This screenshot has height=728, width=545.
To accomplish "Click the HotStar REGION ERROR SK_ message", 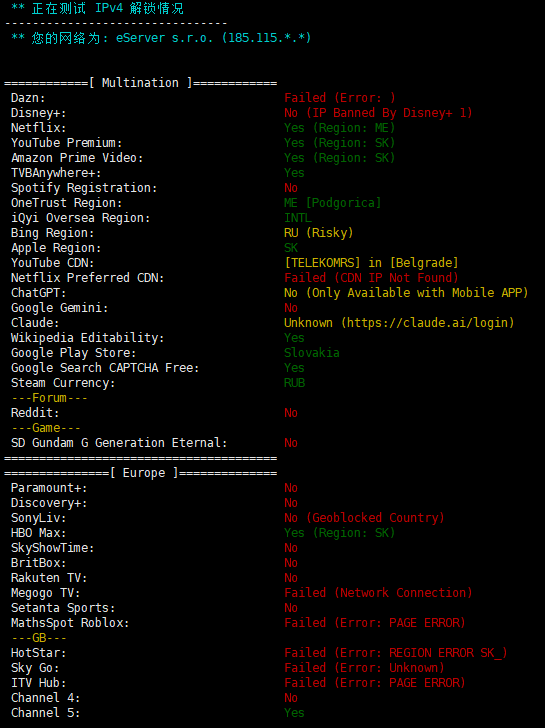I will pos(396,653).
